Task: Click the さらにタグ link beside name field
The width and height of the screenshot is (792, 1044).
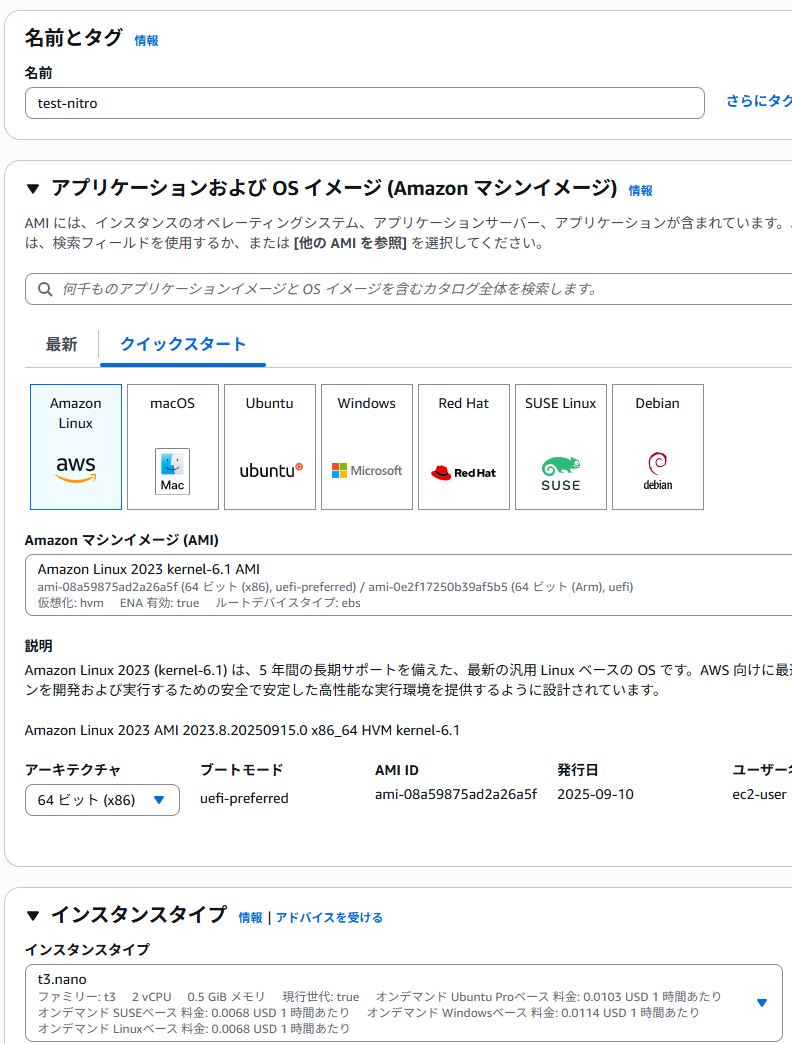Action: pyautogui.click(x=759, y=101)
